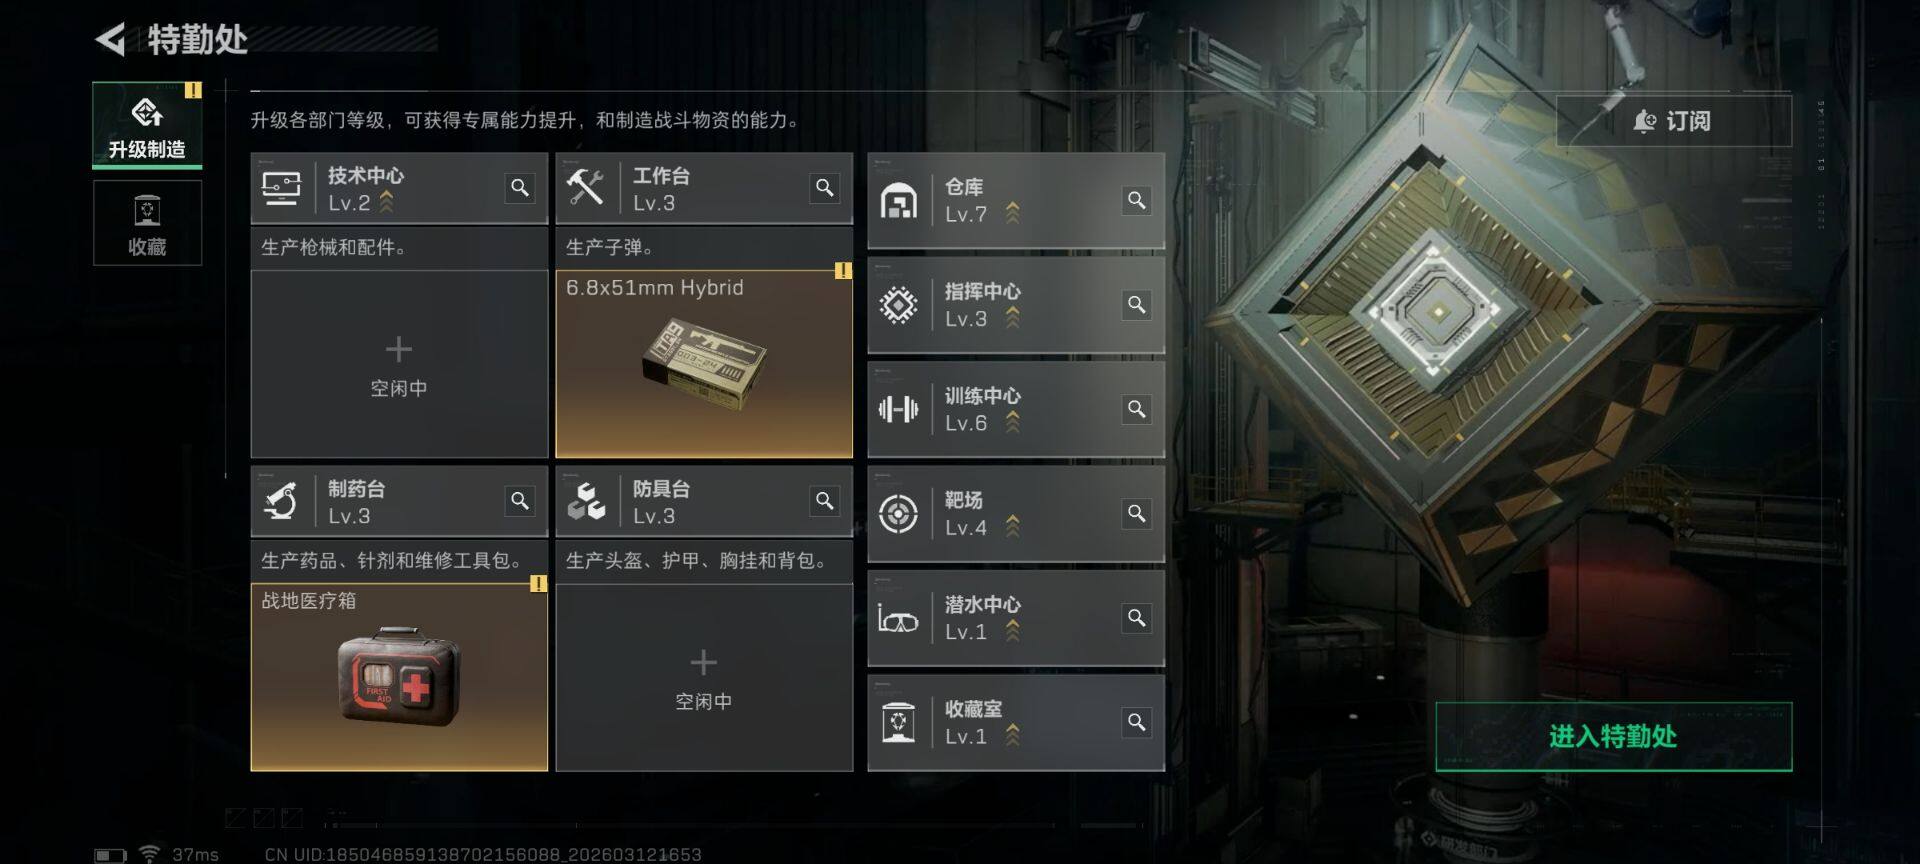Click the 潜水中心 diving goggles icon
Screen dimensions: 1920x864
898,619
